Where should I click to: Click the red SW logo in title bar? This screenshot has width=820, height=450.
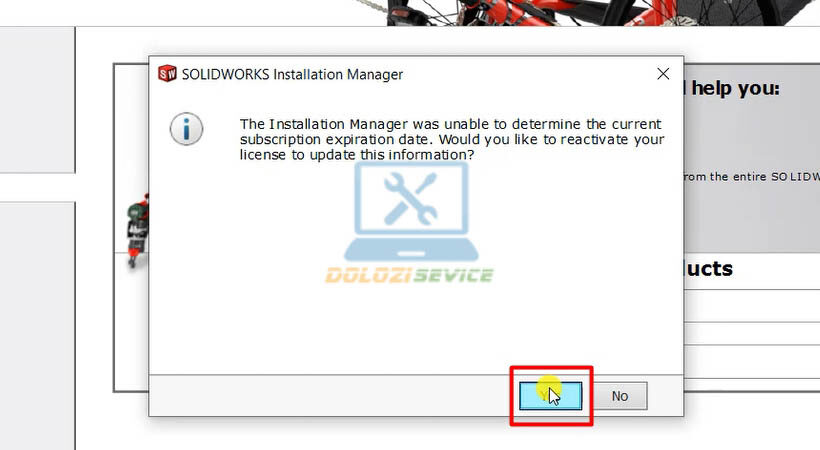tap(167, 74)
